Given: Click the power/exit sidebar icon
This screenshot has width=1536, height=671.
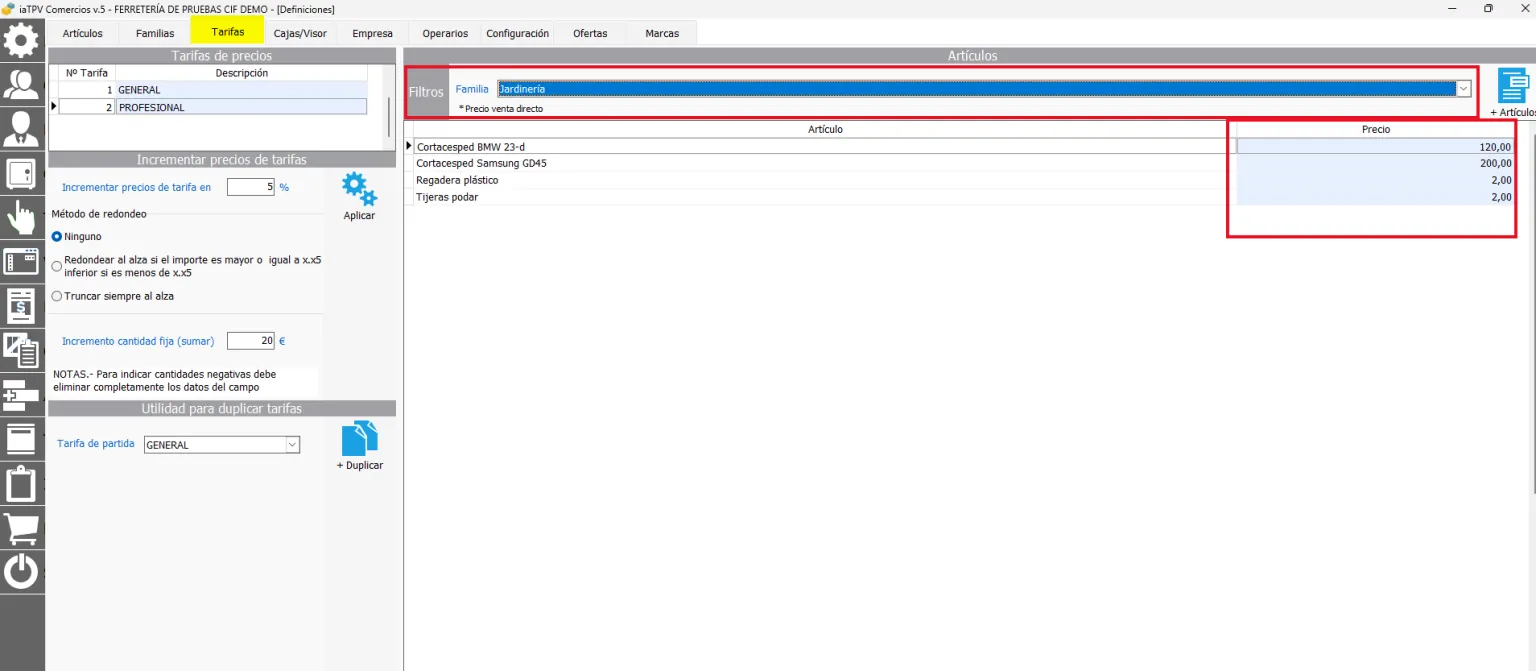Looking at the screenshot, I should tap(22, 572).
